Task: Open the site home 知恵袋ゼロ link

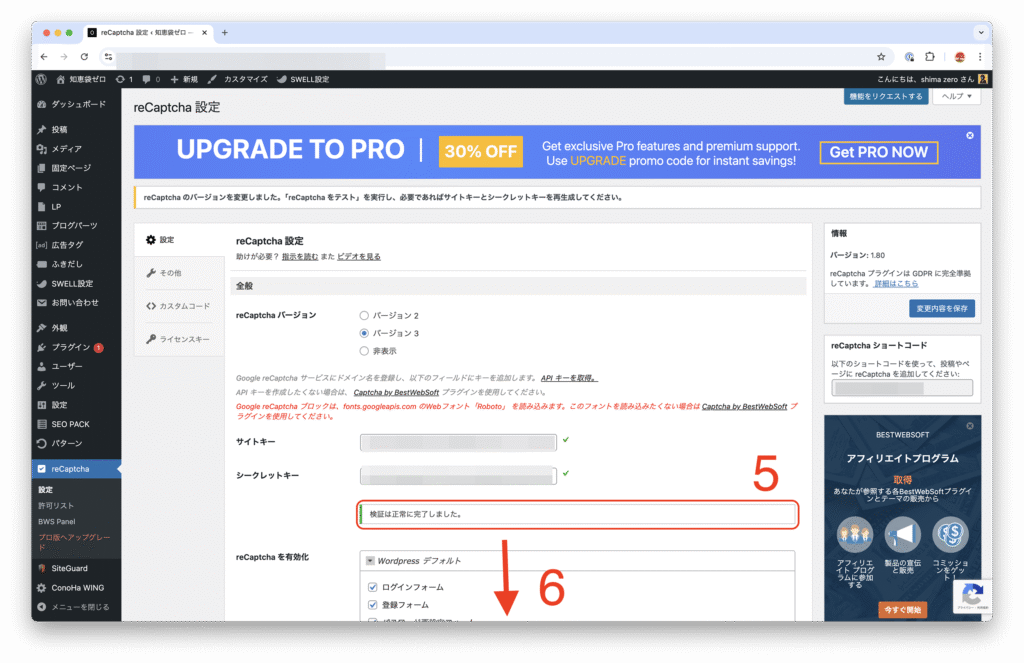Action: 81,79
